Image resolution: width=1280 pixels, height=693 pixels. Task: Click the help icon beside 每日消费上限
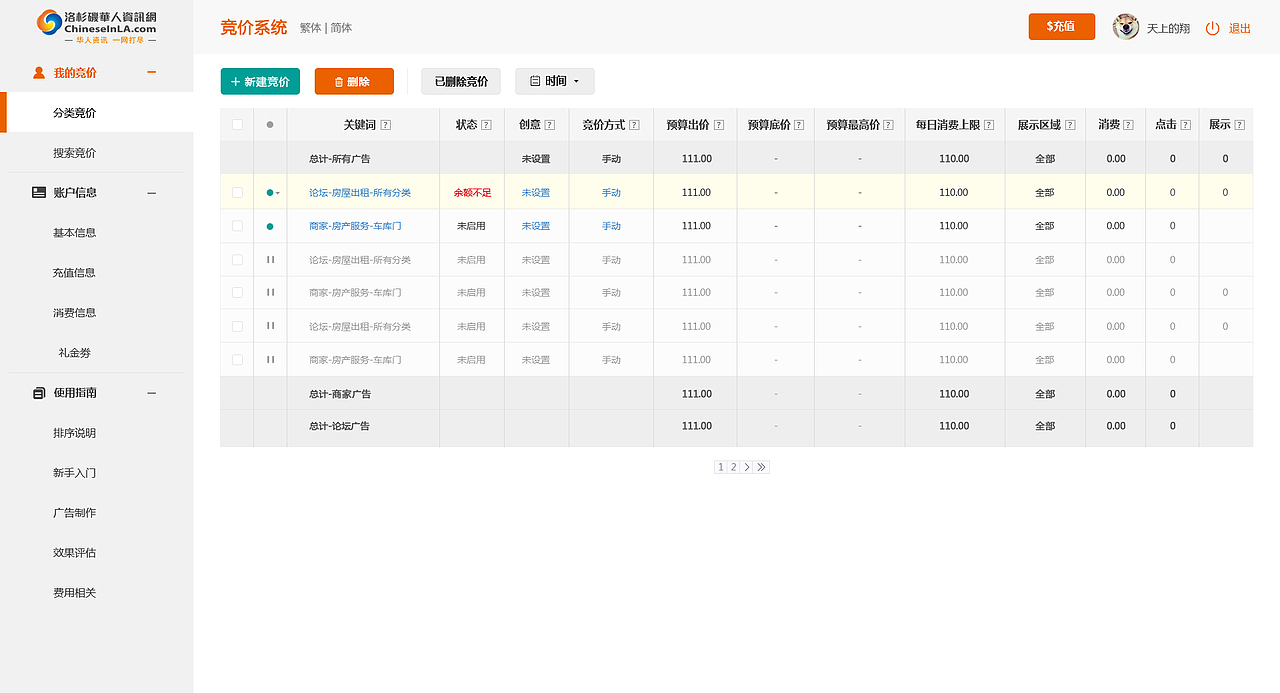tap(988, 124)
